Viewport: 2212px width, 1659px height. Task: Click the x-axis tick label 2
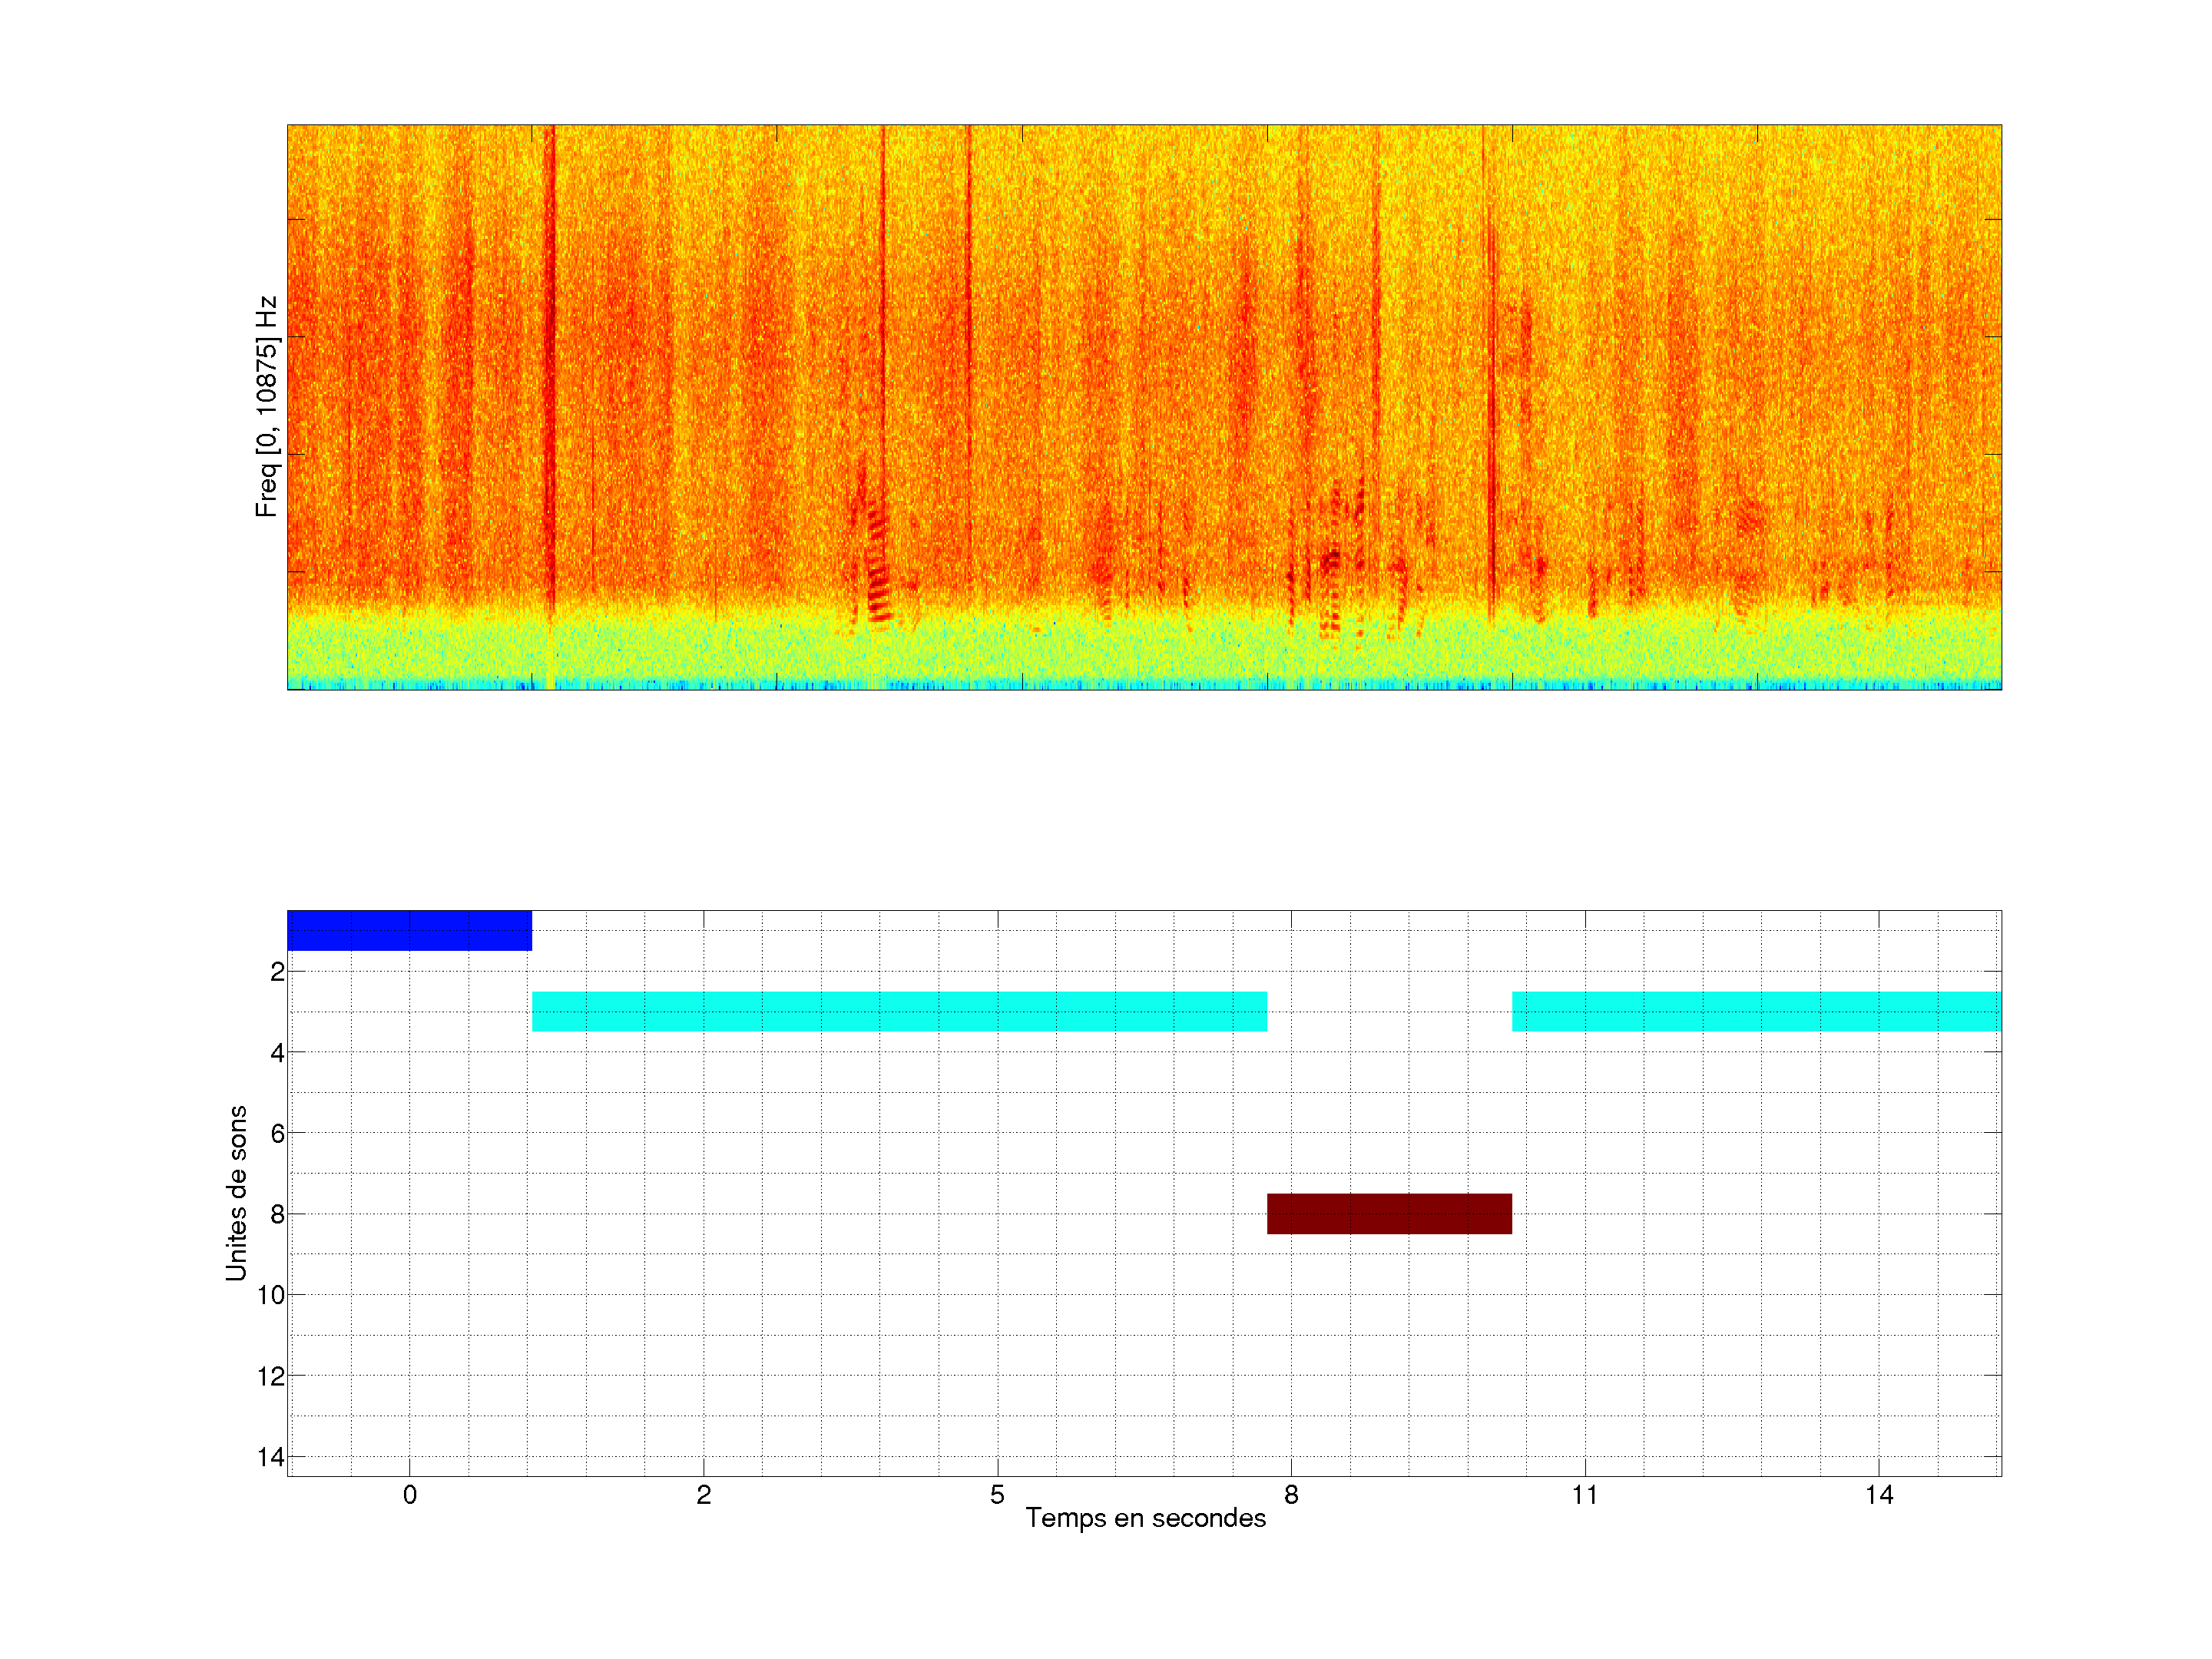click(704, 1495)
